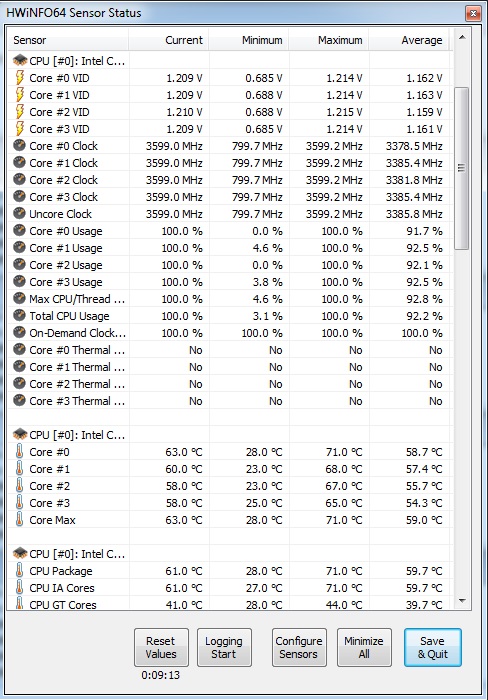Click the Minimize All button
The width and height of the screenshot is (488, 700).
coord(364,647)
